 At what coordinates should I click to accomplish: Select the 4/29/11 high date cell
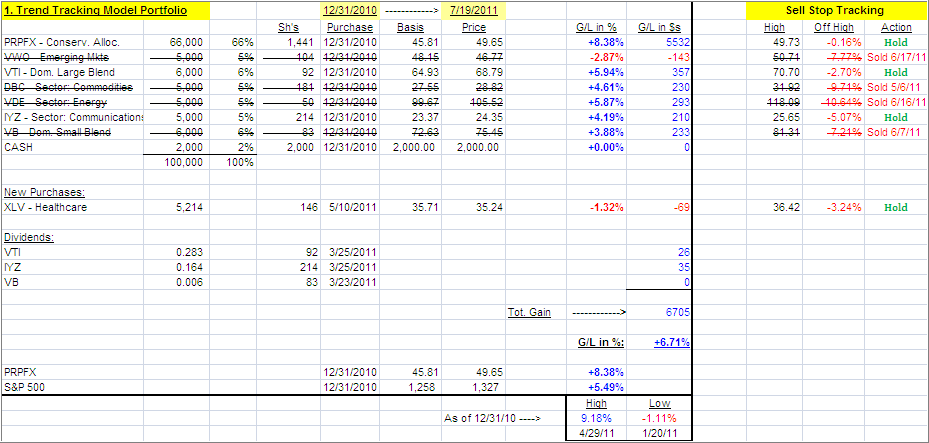click(x=597, y=433)
